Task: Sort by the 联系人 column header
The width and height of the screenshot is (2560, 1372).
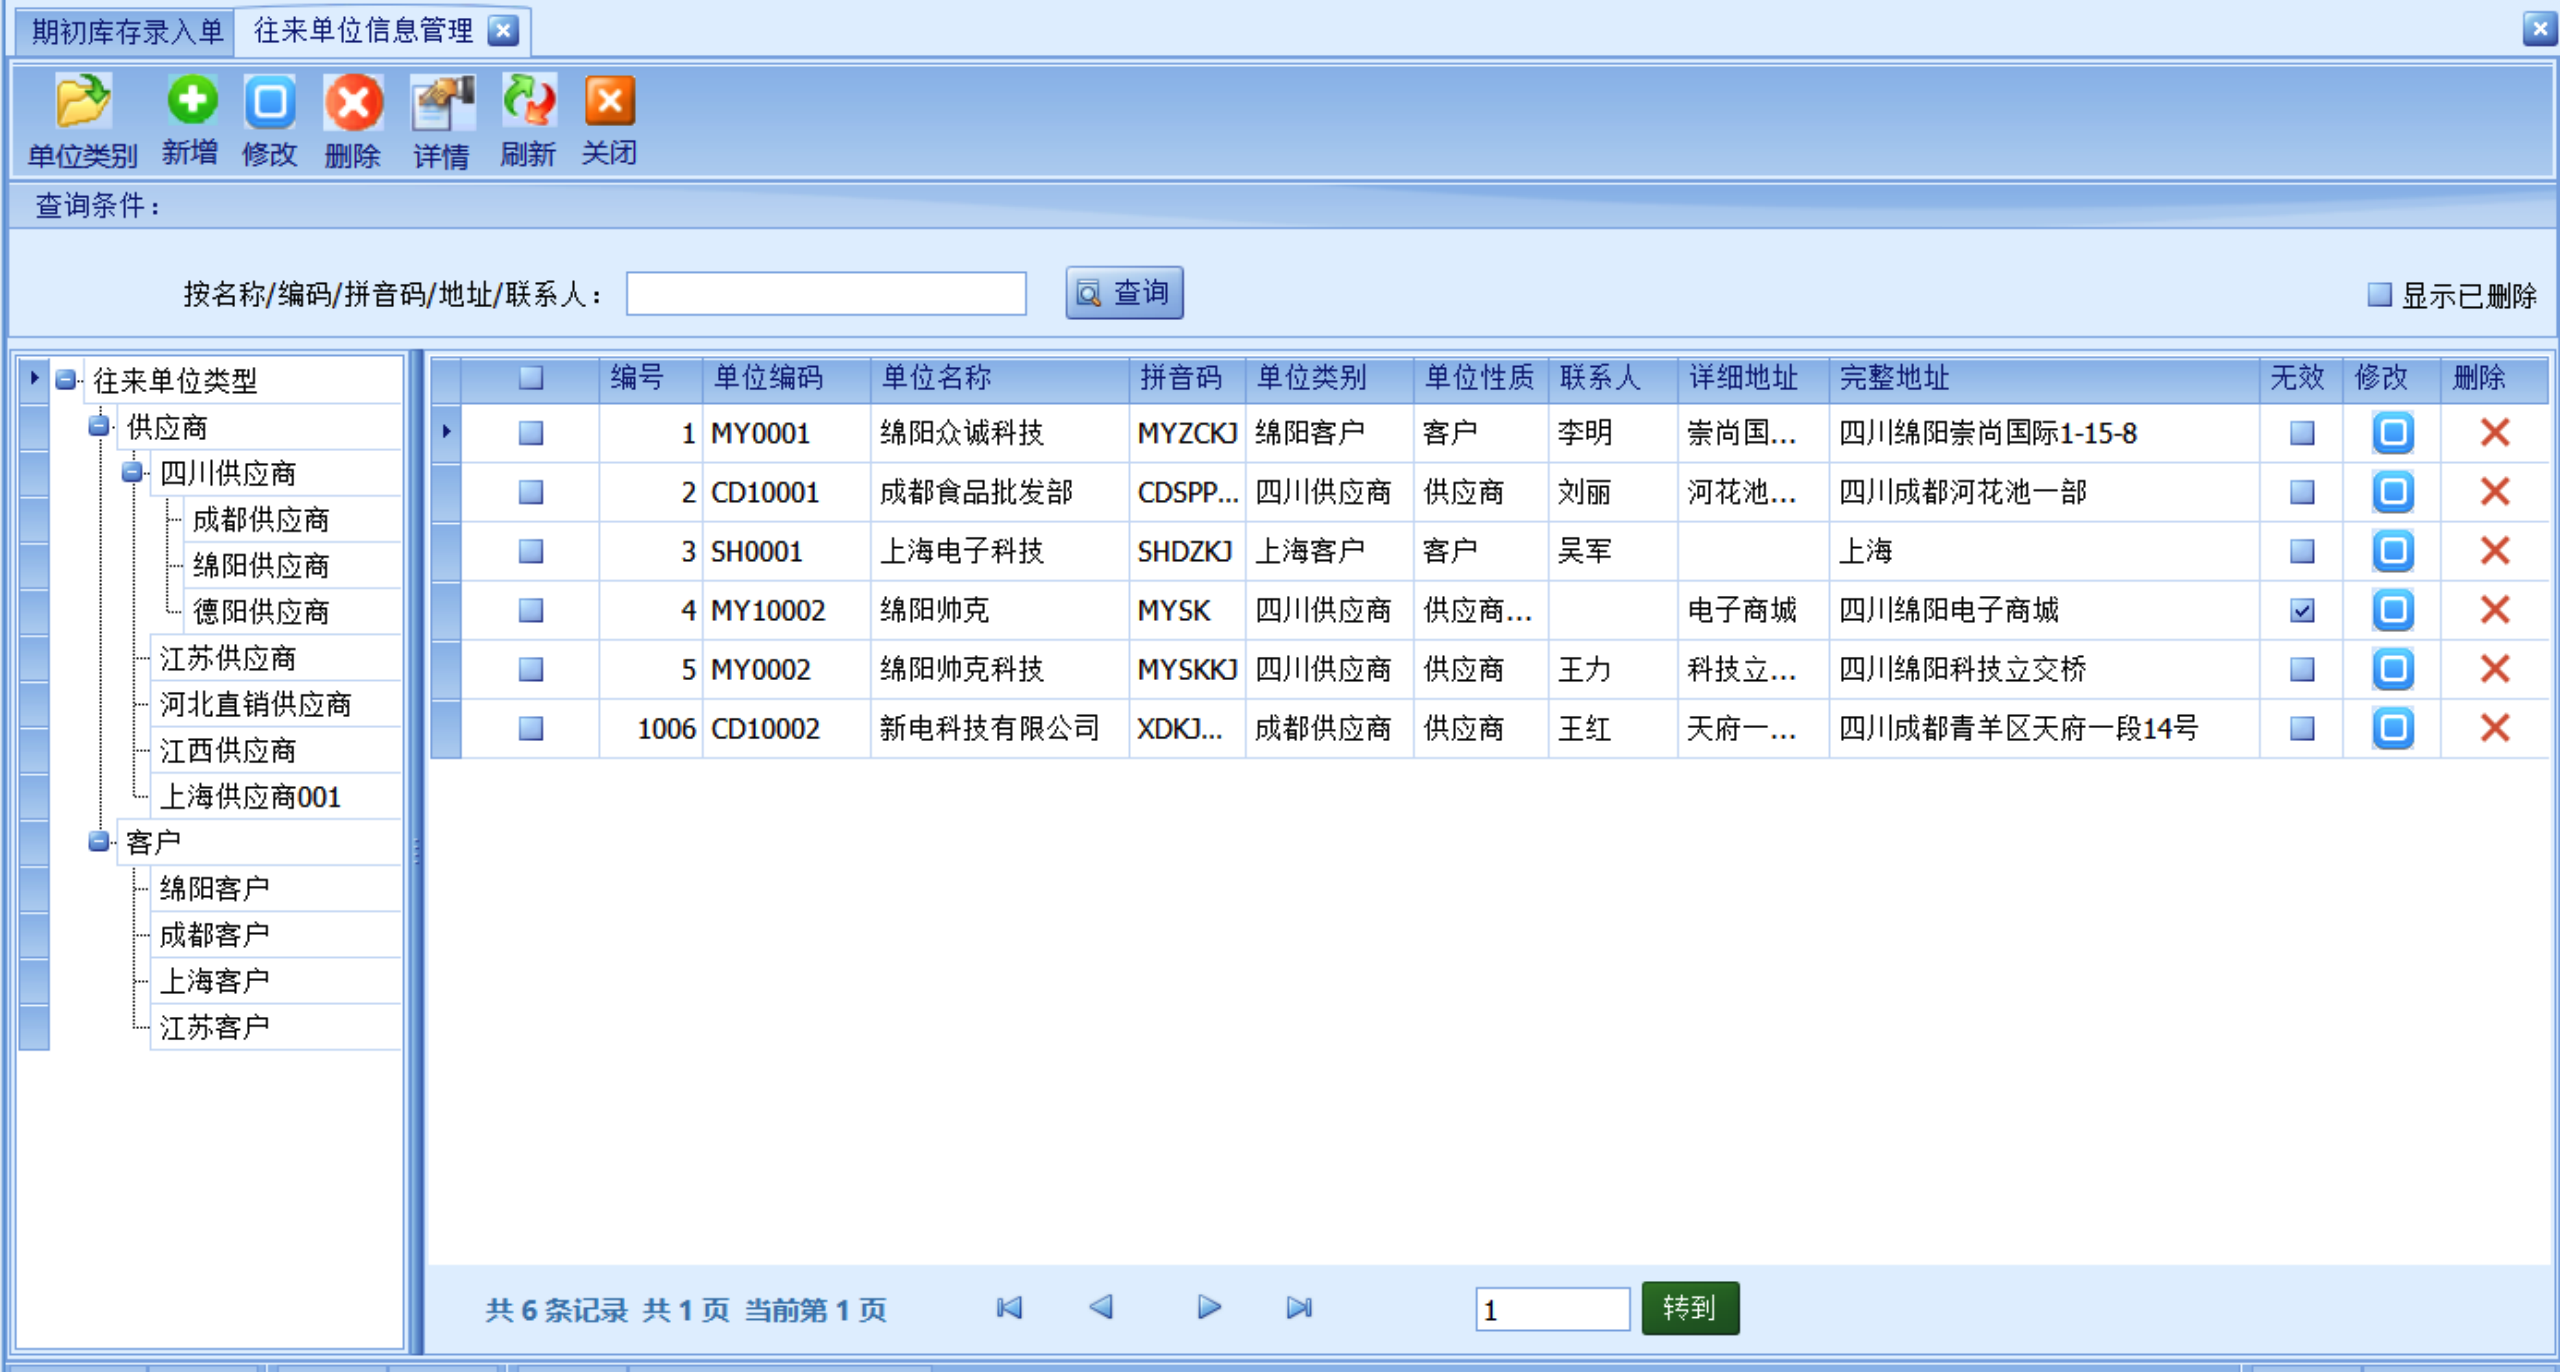Action: click(x=1612, y=378)
